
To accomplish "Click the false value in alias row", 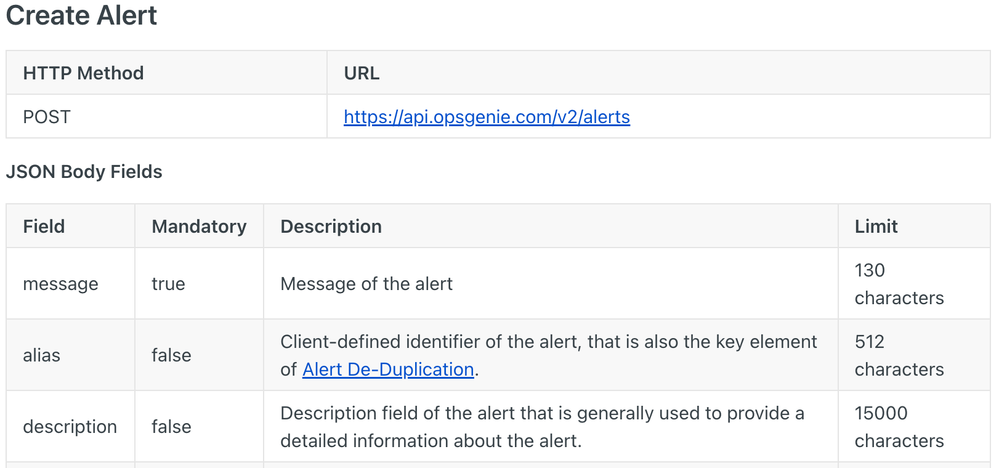I will coord(171,355).
